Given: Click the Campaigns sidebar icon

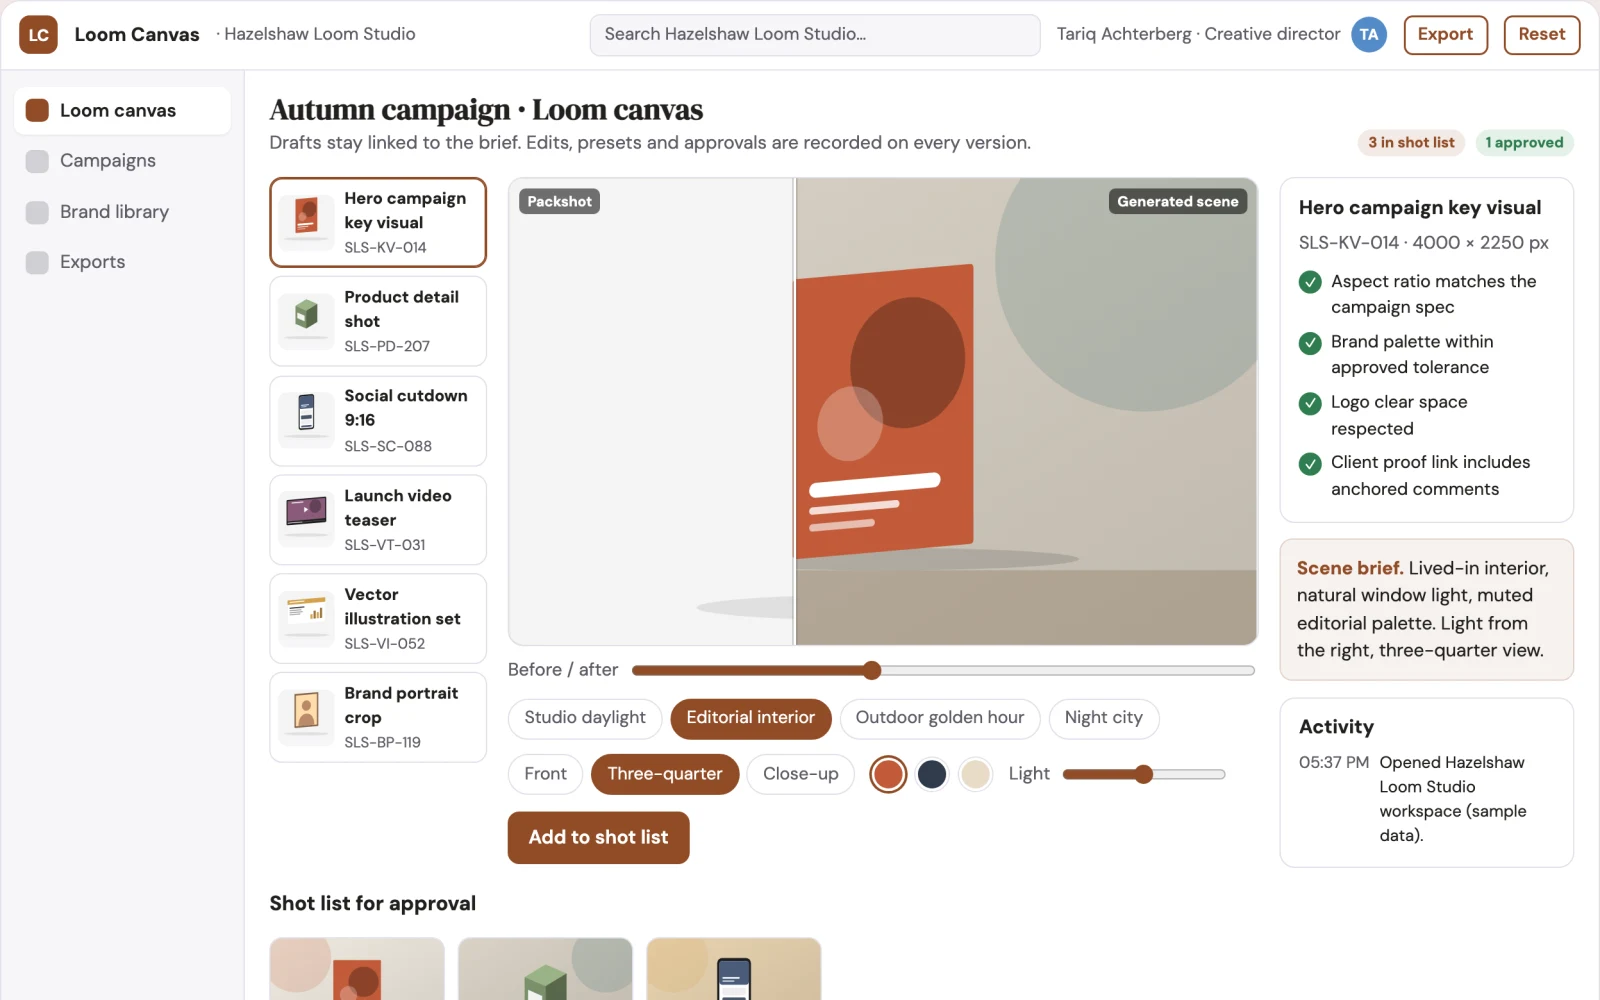Looking at the screenshot, I should click(37, 161).
